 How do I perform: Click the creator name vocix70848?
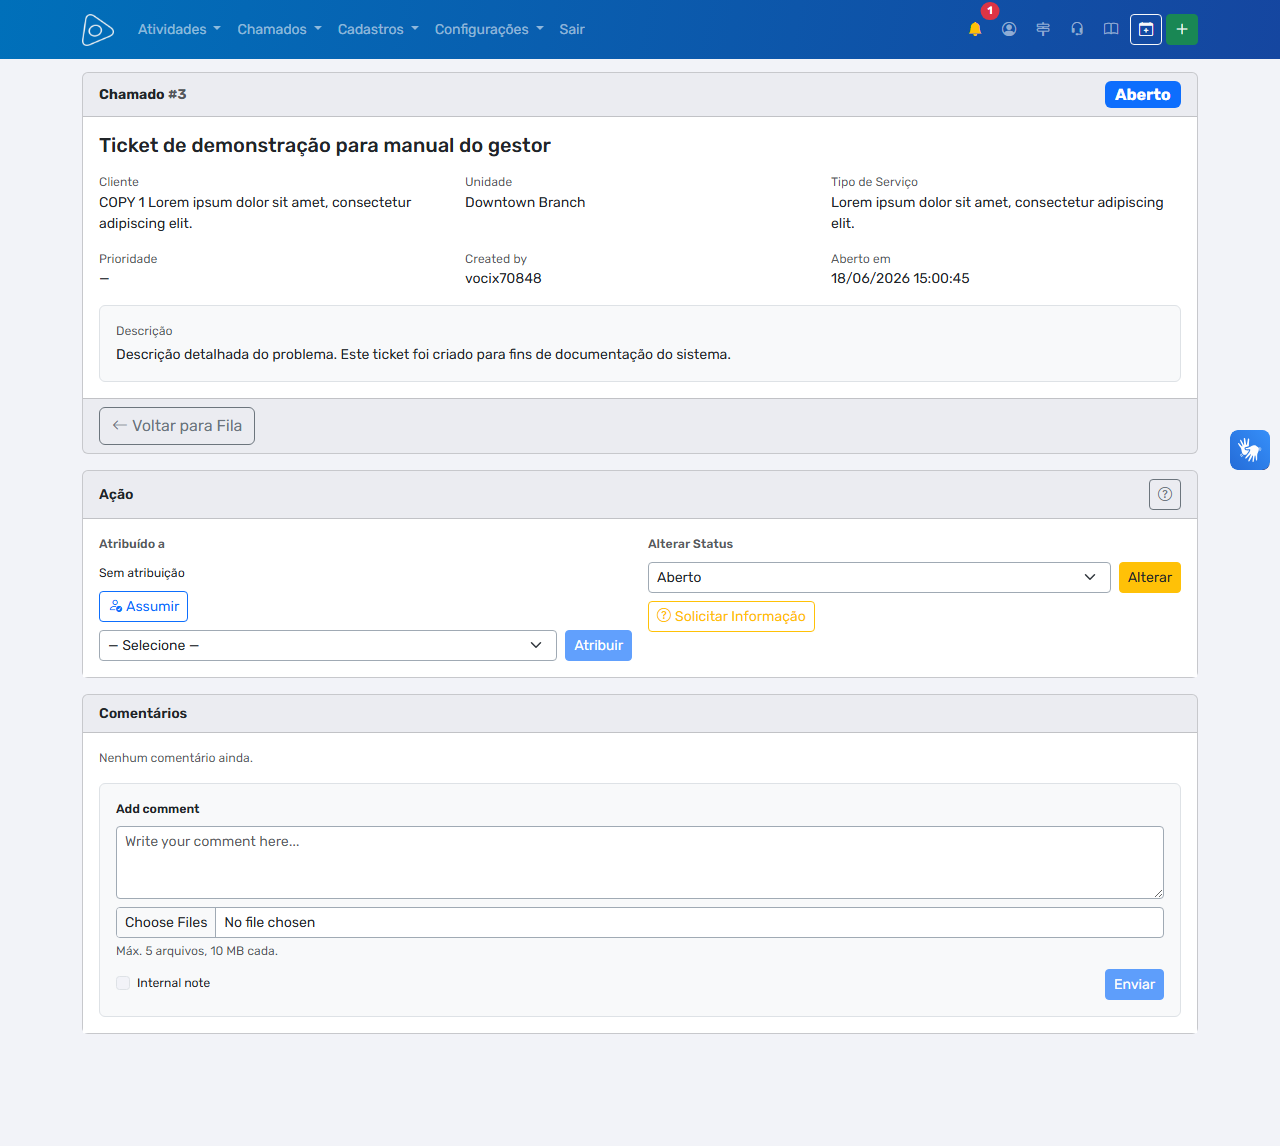[x=503, y=278]
